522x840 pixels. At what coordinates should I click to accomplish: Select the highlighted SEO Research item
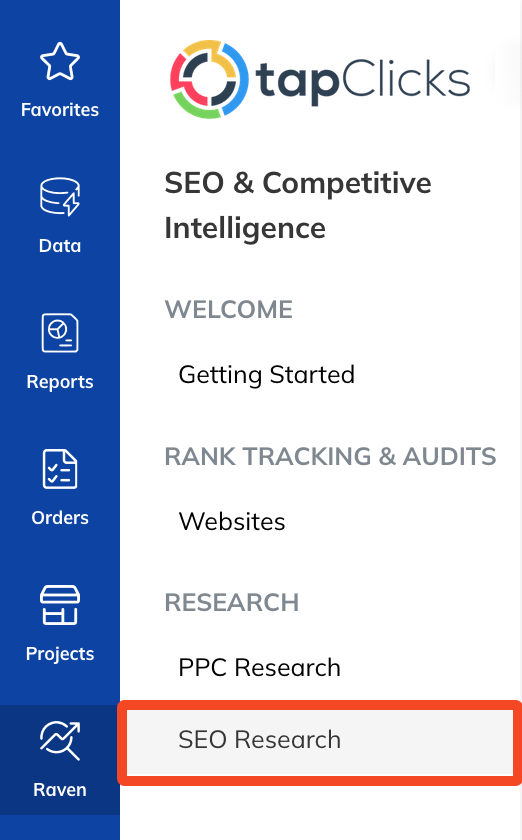click(x=319, y=740)
